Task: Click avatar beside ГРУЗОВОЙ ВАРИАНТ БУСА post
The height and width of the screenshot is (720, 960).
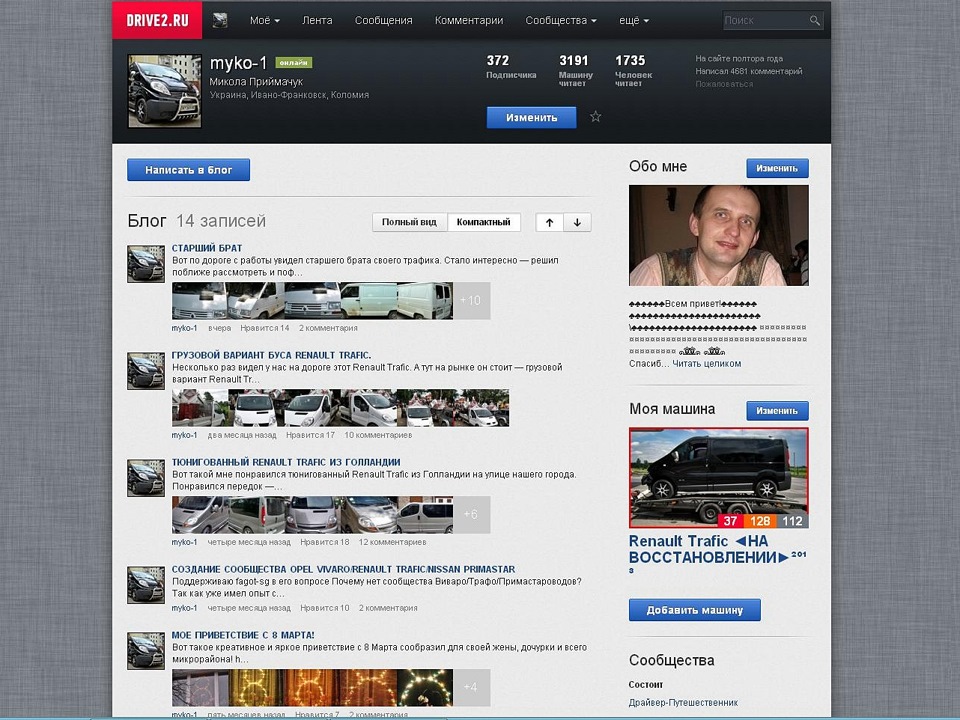Action: pyautogui.click(x=146, y=371)
